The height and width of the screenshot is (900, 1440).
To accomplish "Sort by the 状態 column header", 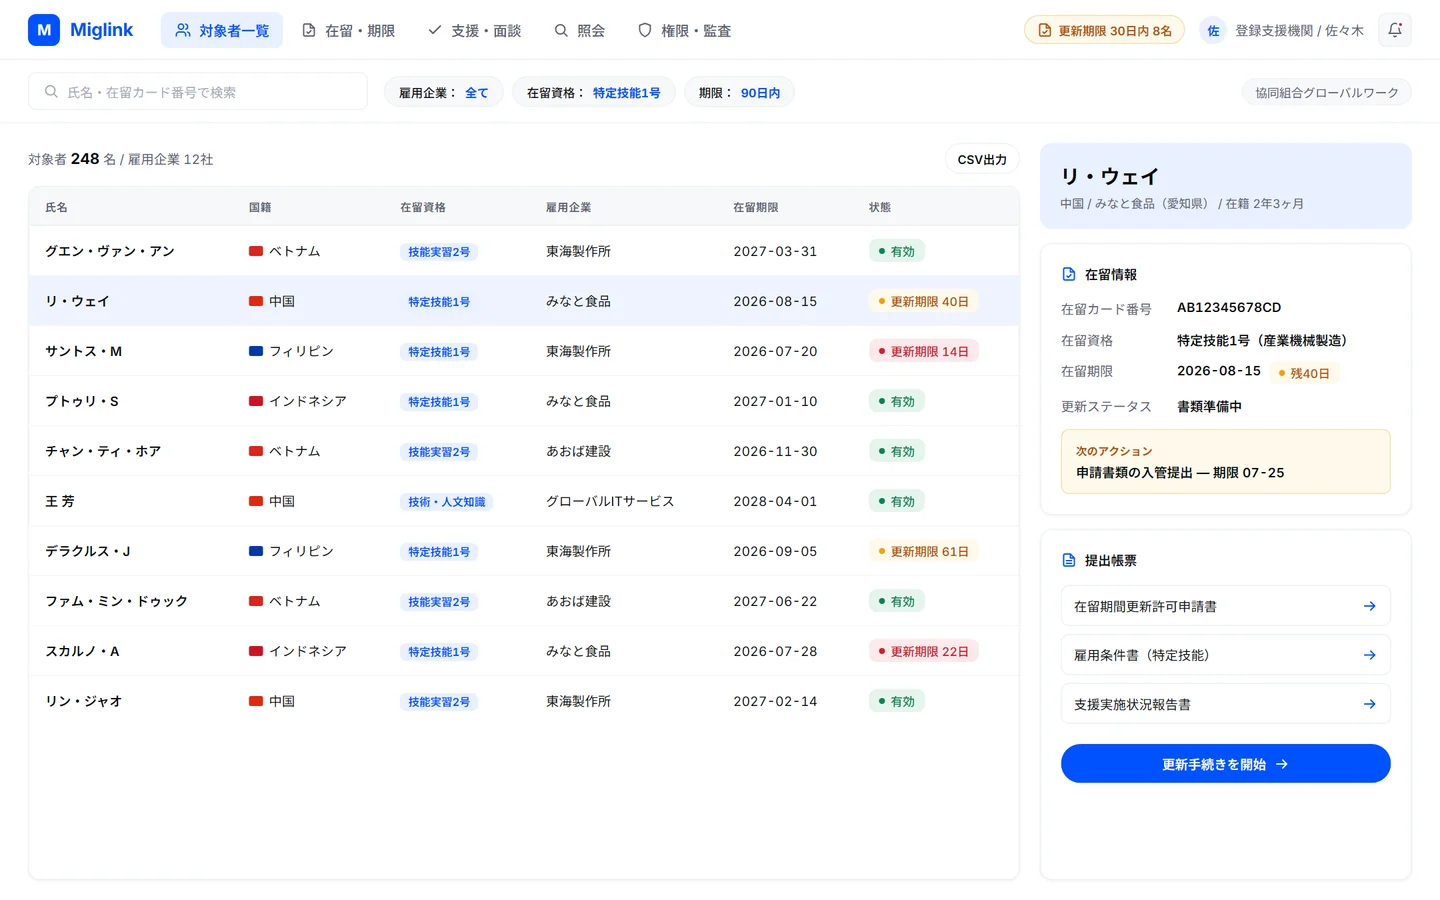I will coord(879,207).
